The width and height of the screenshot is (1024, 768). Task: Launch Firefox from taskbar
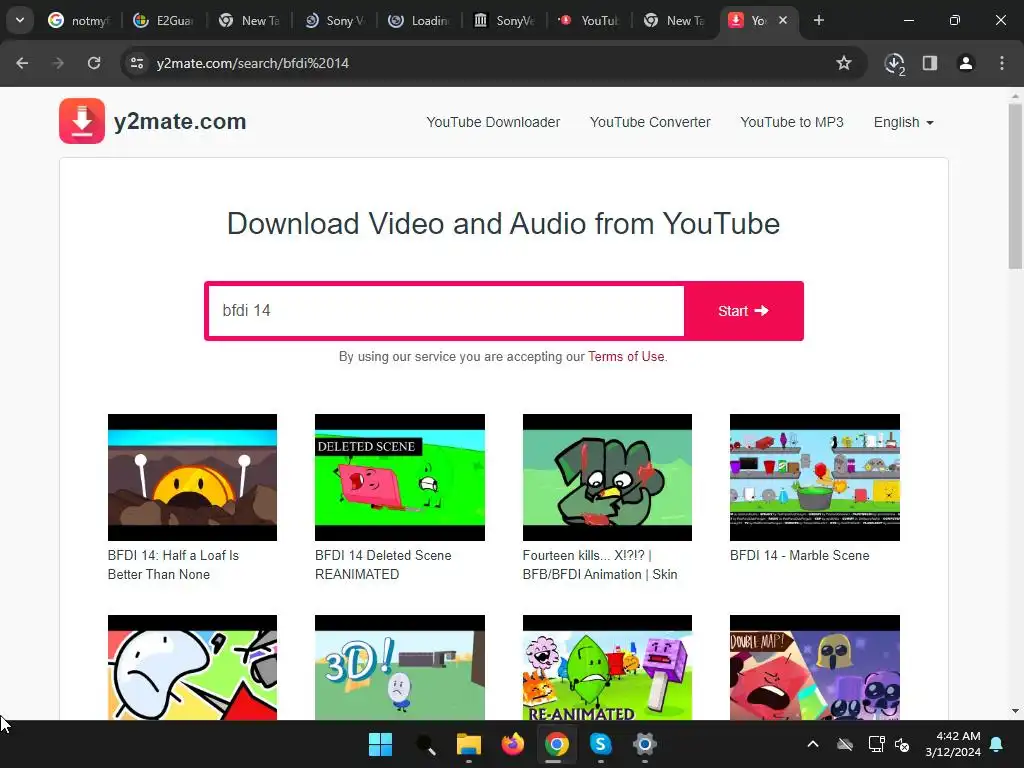(x=513, y=744)
